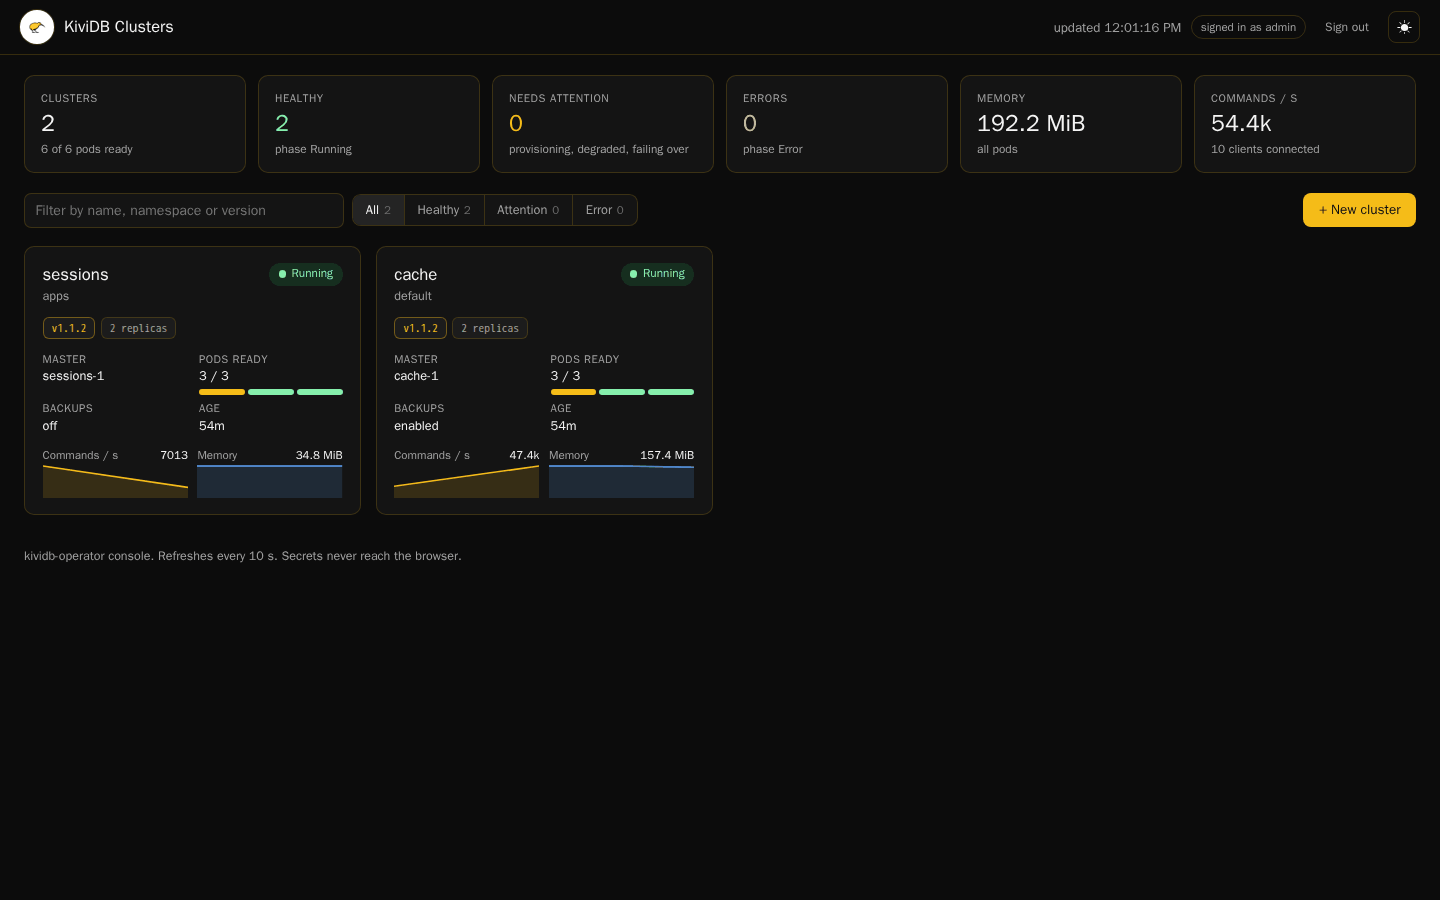Viewport: 1440px width, 900px height.
Task: Click the default namespace label under cache
Action: tap(413, 297)
